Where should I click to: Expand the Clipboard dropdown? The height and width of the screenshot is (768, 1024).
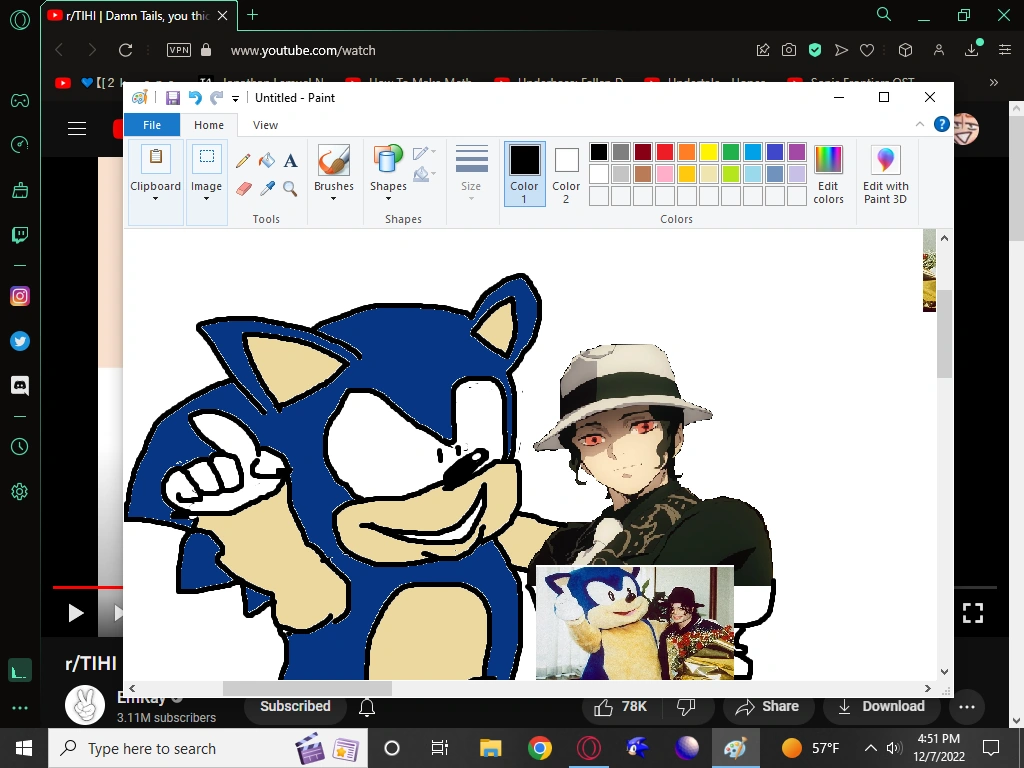click(x=155, y=198)
